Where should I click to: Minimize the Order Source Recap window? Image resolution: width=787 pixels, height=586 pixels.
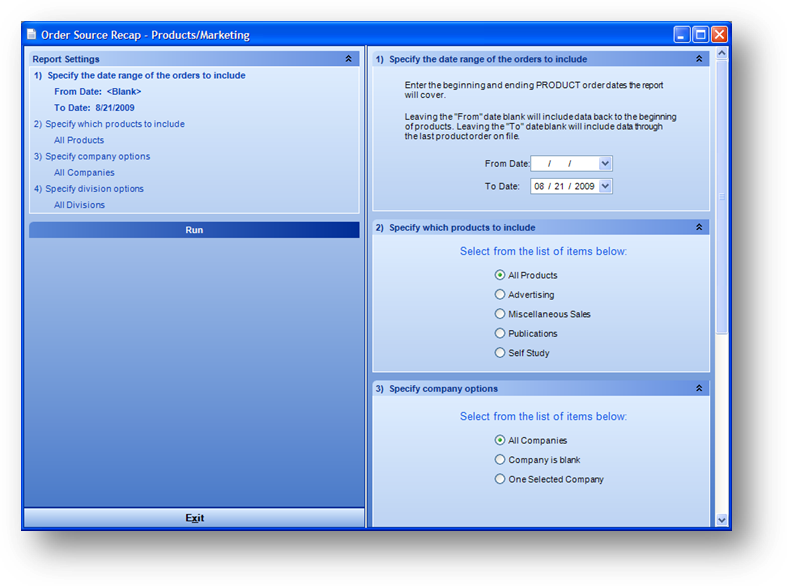pyautogui.click(x=681, y=35)
